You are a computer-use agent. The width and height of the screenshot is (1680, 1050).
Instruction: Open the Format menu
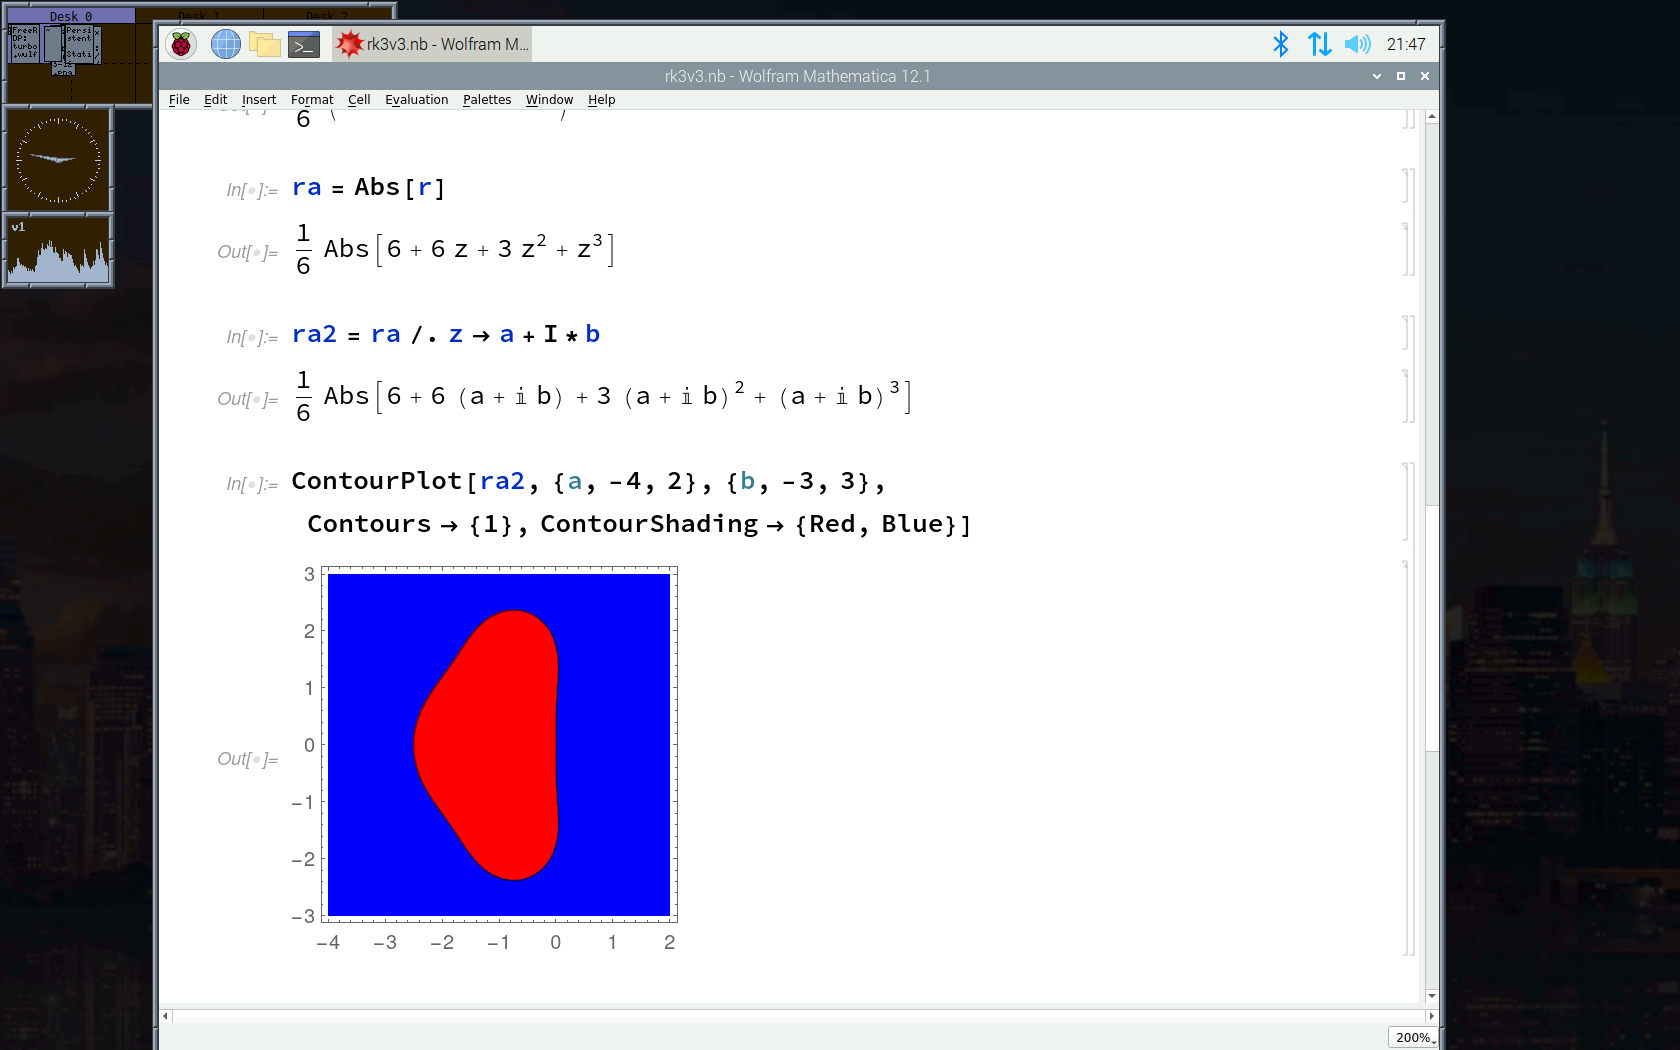pos(312,100)
